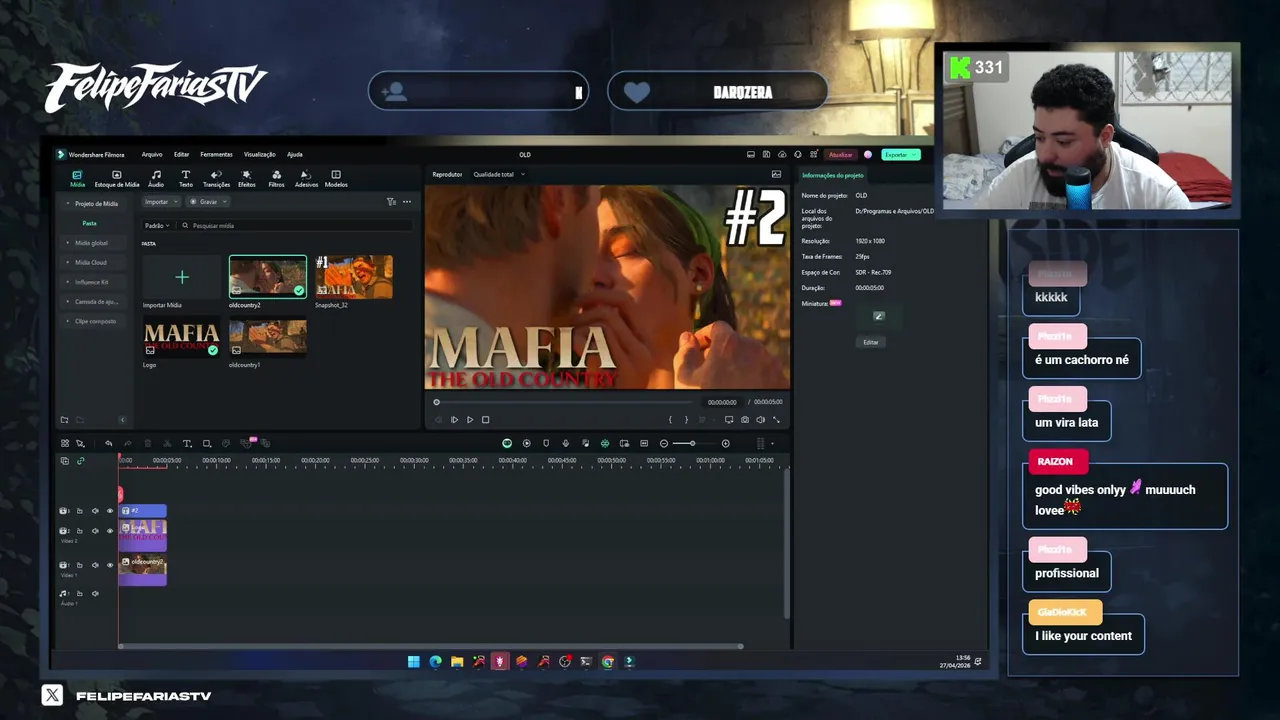The height and width of the screenshot is (720, 1280).
Task: Toggle visibility eye of Video 2 track
Action: tap(110, 531)
